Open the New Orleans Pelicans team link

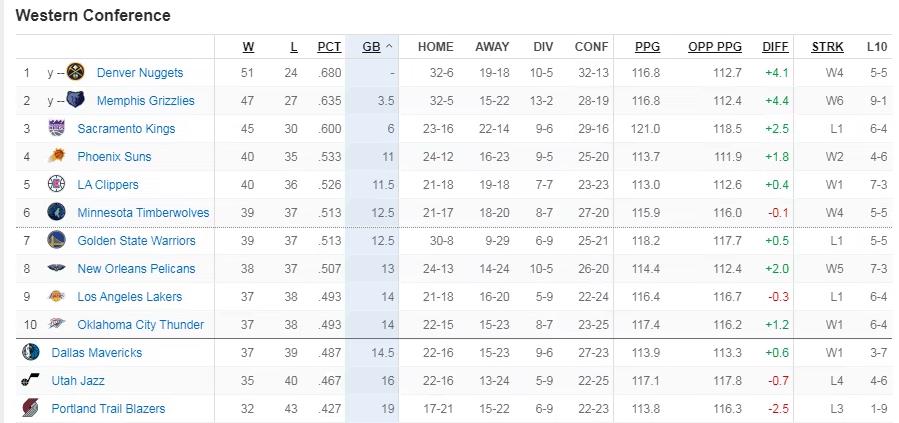click(136, 268)
